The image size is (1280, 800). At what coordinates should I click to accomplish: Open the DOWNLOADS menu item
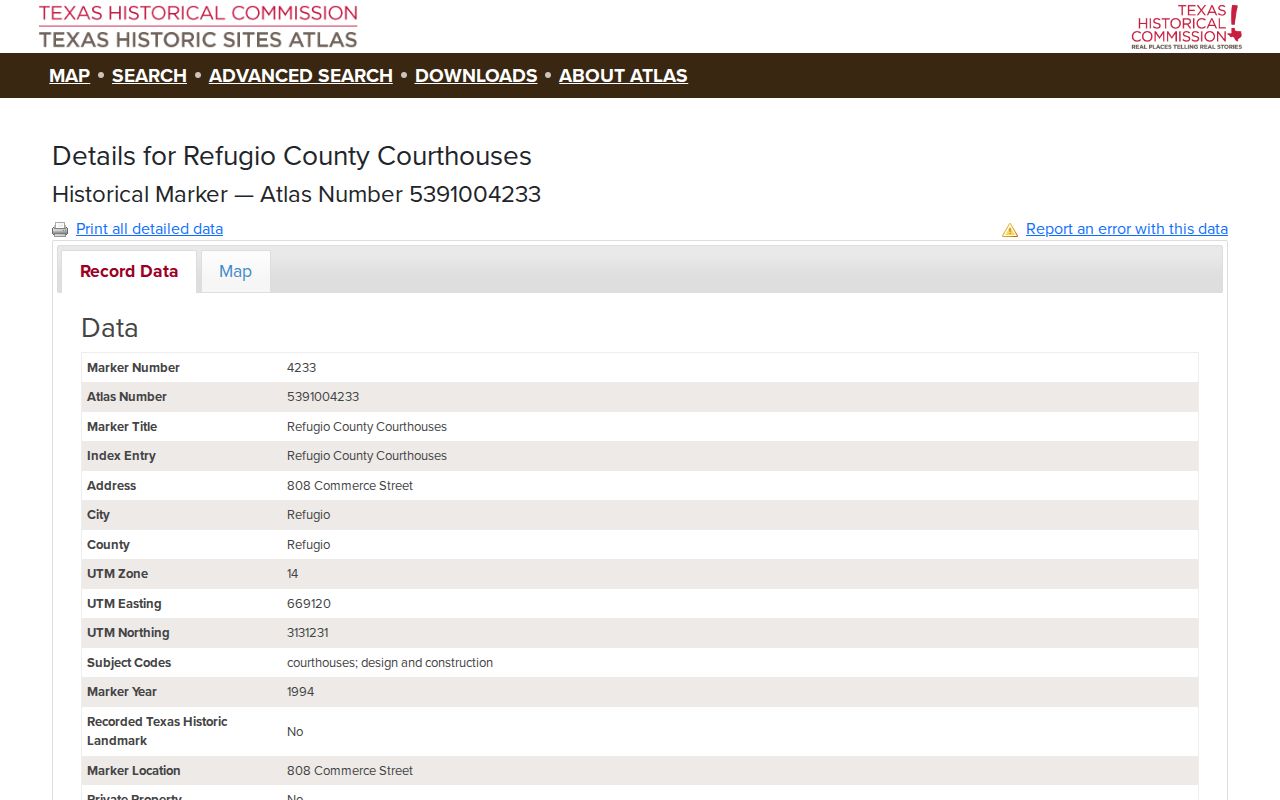(x=476, y=76)
